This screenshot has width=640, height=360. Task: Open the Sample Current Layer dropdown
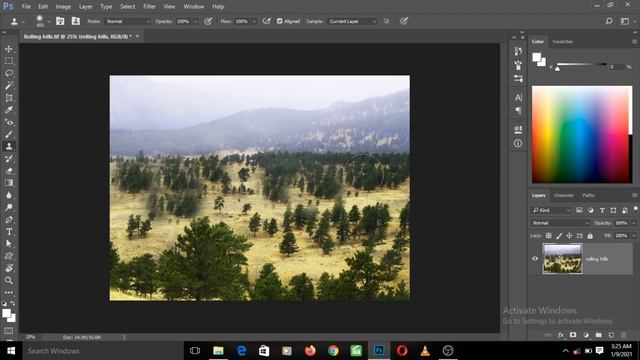point(353,21)
